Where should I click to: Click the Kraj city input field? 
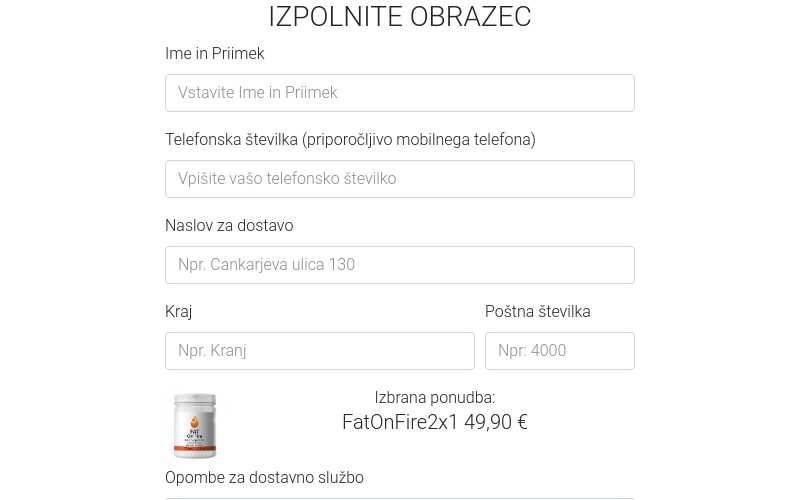(320, 351)
